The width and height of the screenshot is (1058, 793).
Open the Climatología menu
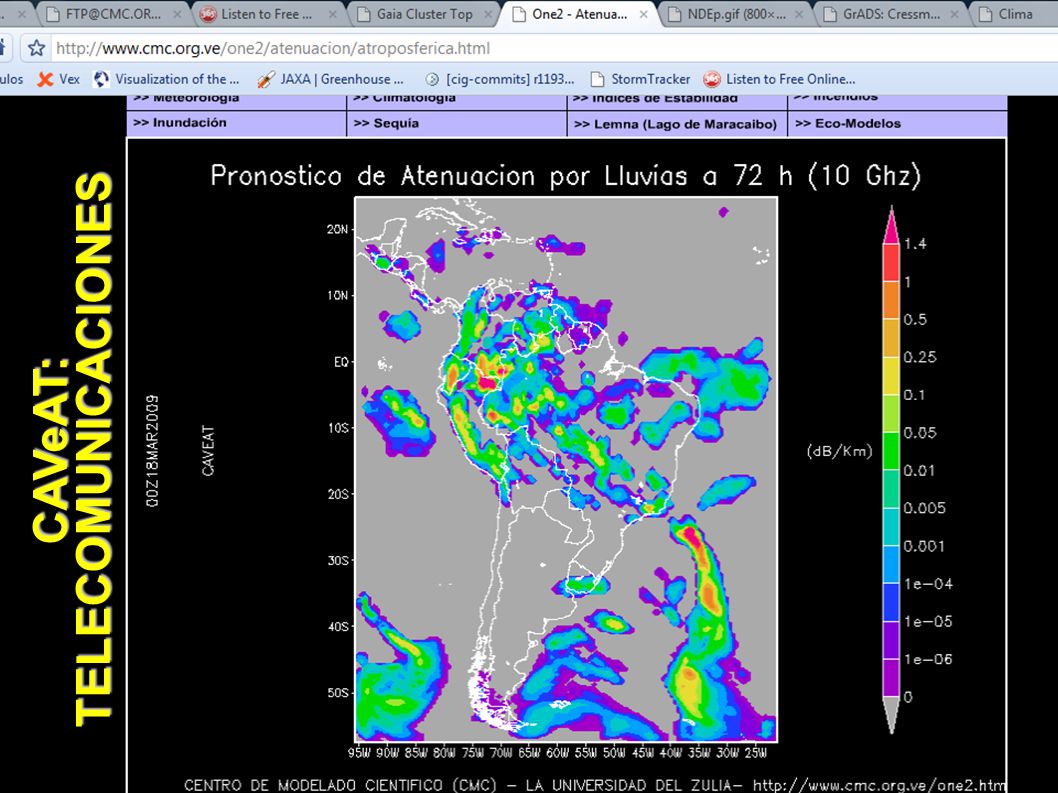(457, 101)
